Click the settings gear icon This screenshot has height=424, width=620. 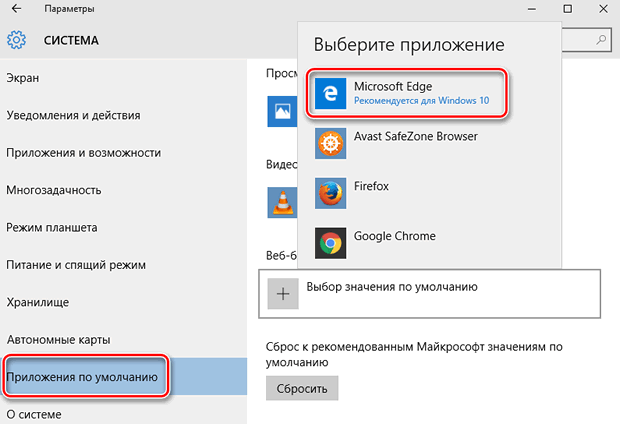(x=16, y=42)
